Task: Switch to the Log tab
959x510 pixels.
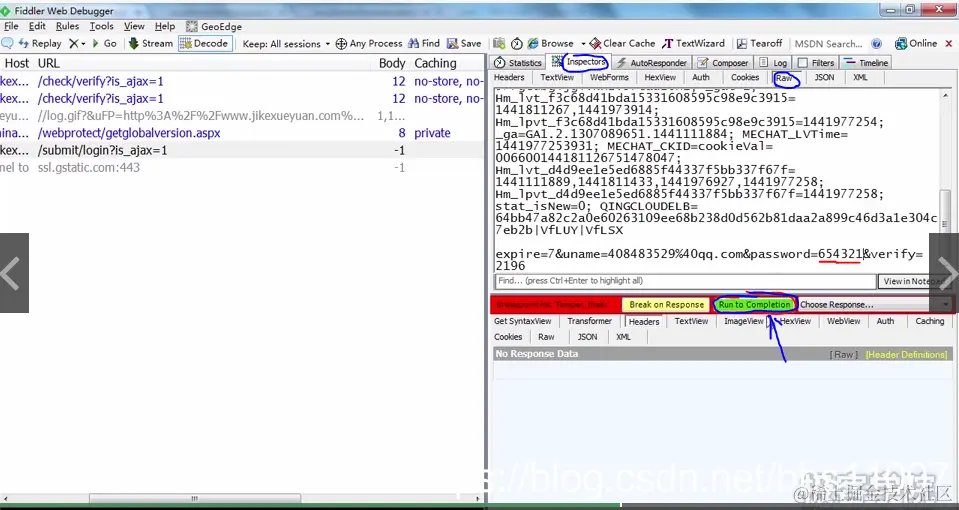Action: click(773, 62)
